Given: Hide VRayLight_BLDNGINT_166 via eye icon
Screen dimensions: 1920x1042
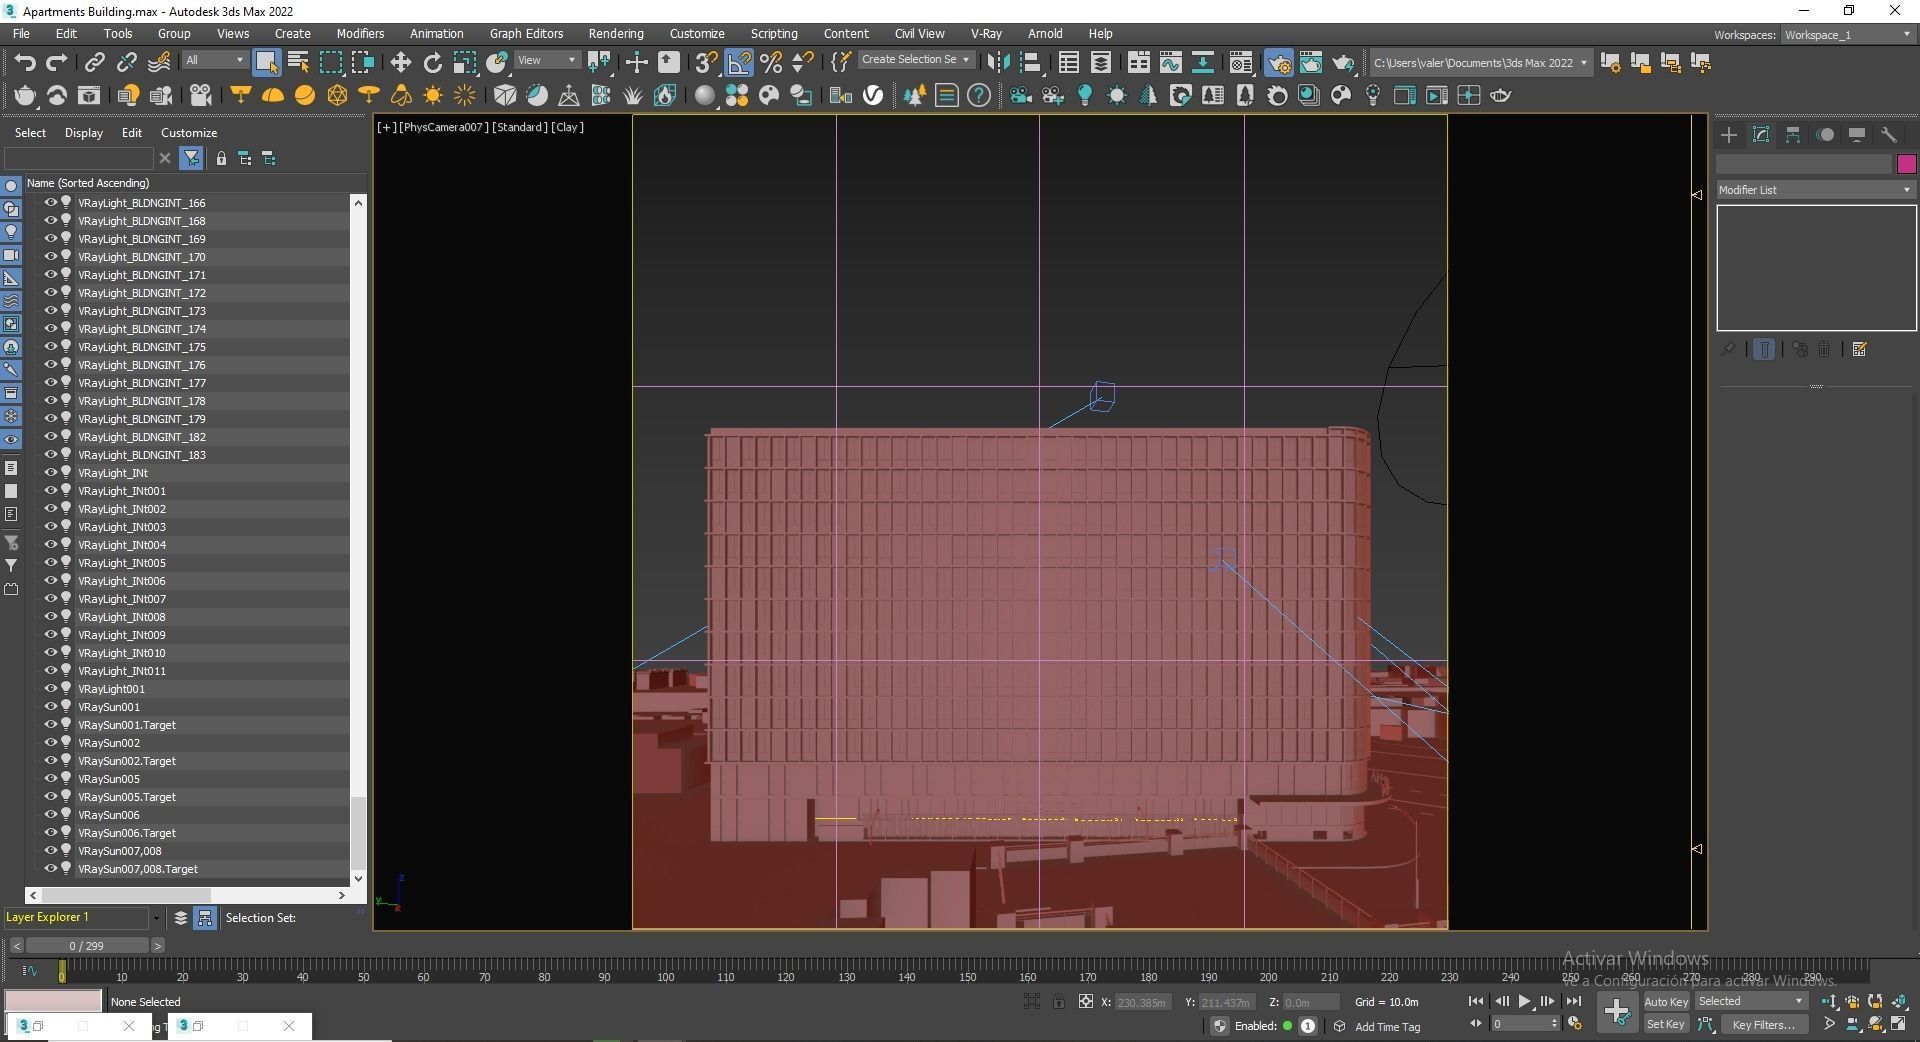Looking at the screenshot, I should (50, 202).
